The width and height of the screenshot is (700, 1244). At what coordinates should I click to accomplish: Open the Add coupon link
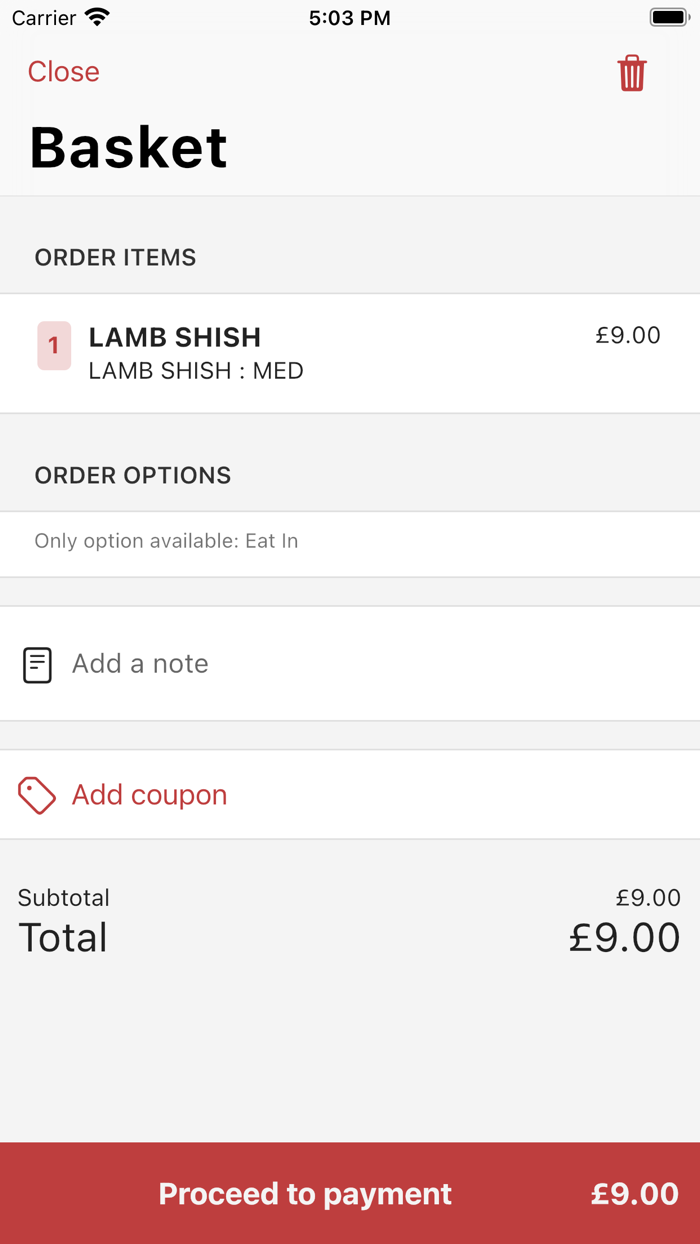pos(149,795)
